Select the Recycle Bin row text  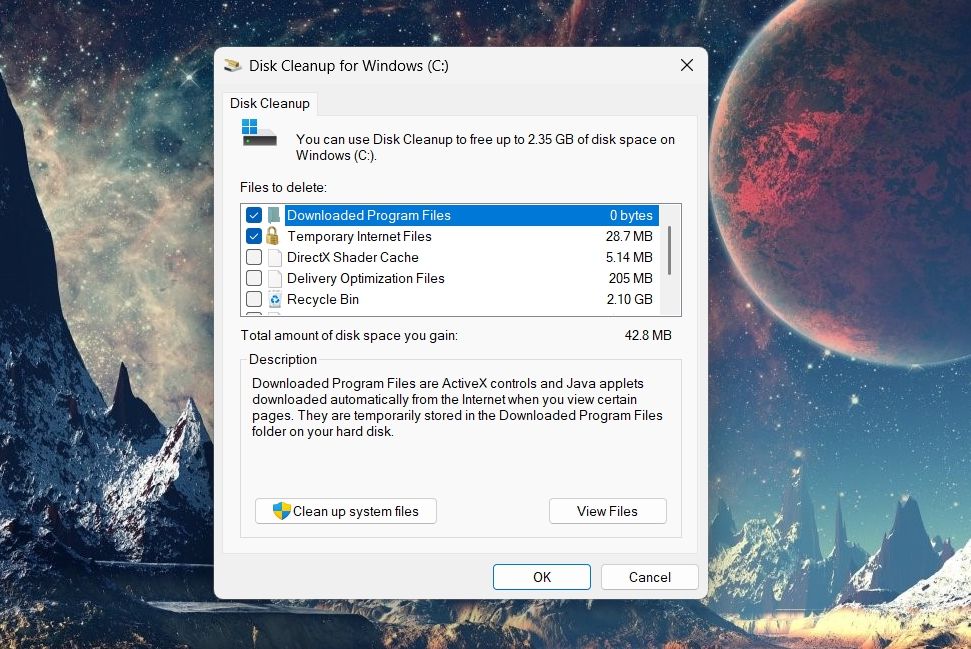click(323, 299)
